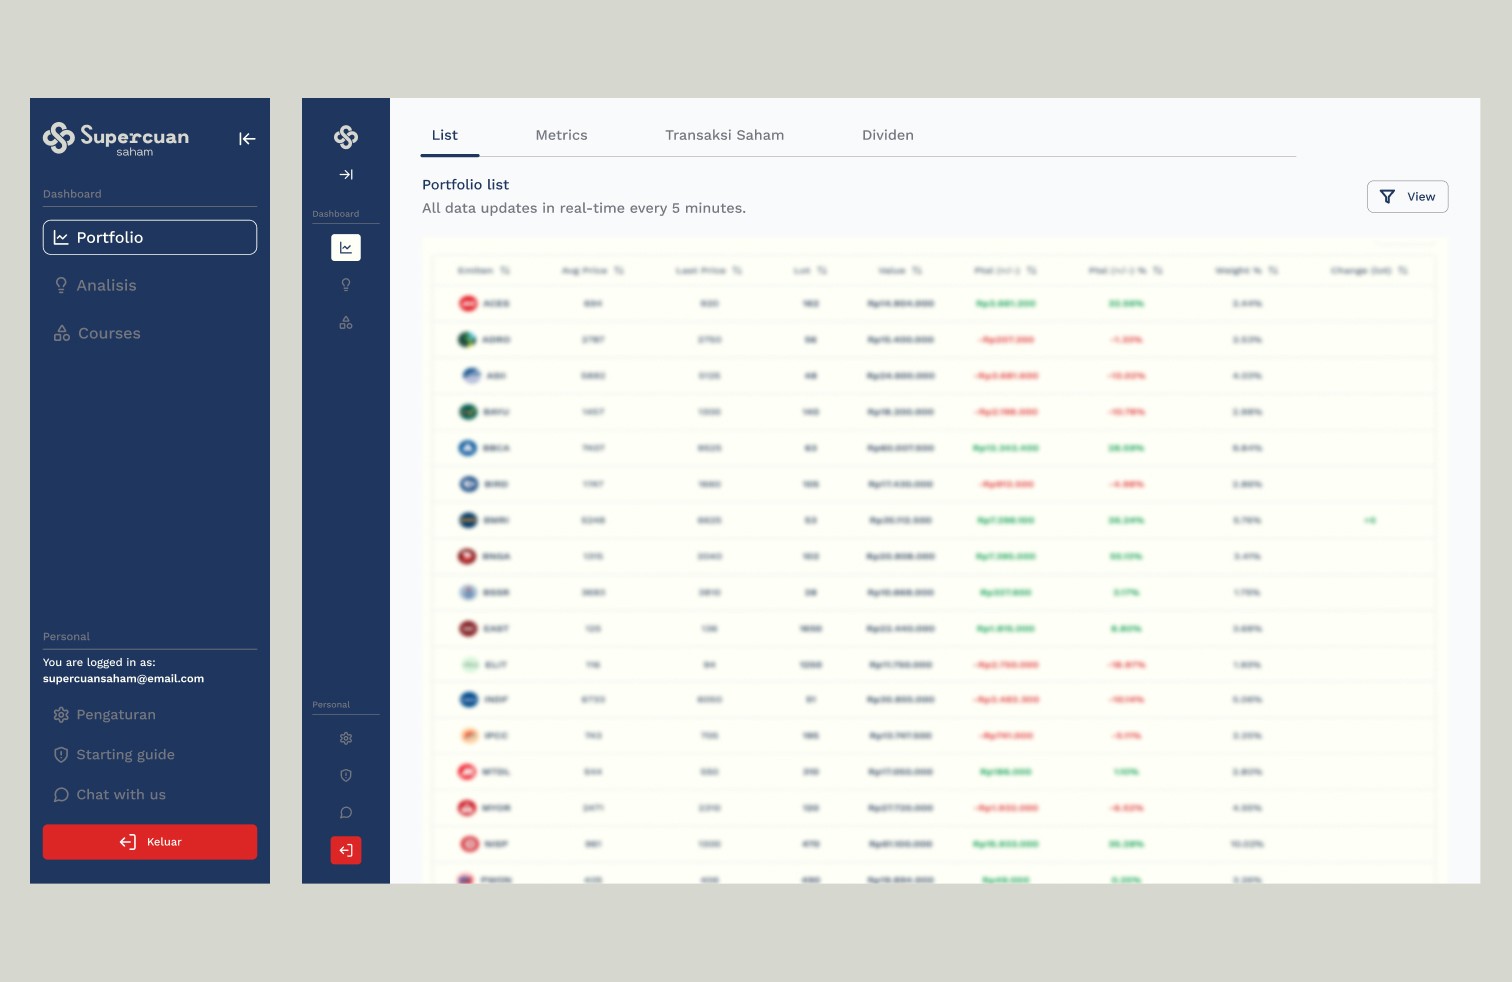Open the lightbulb analysis icon in the collapsed sidebar
1512x982 pixels.
pos(346,285)
